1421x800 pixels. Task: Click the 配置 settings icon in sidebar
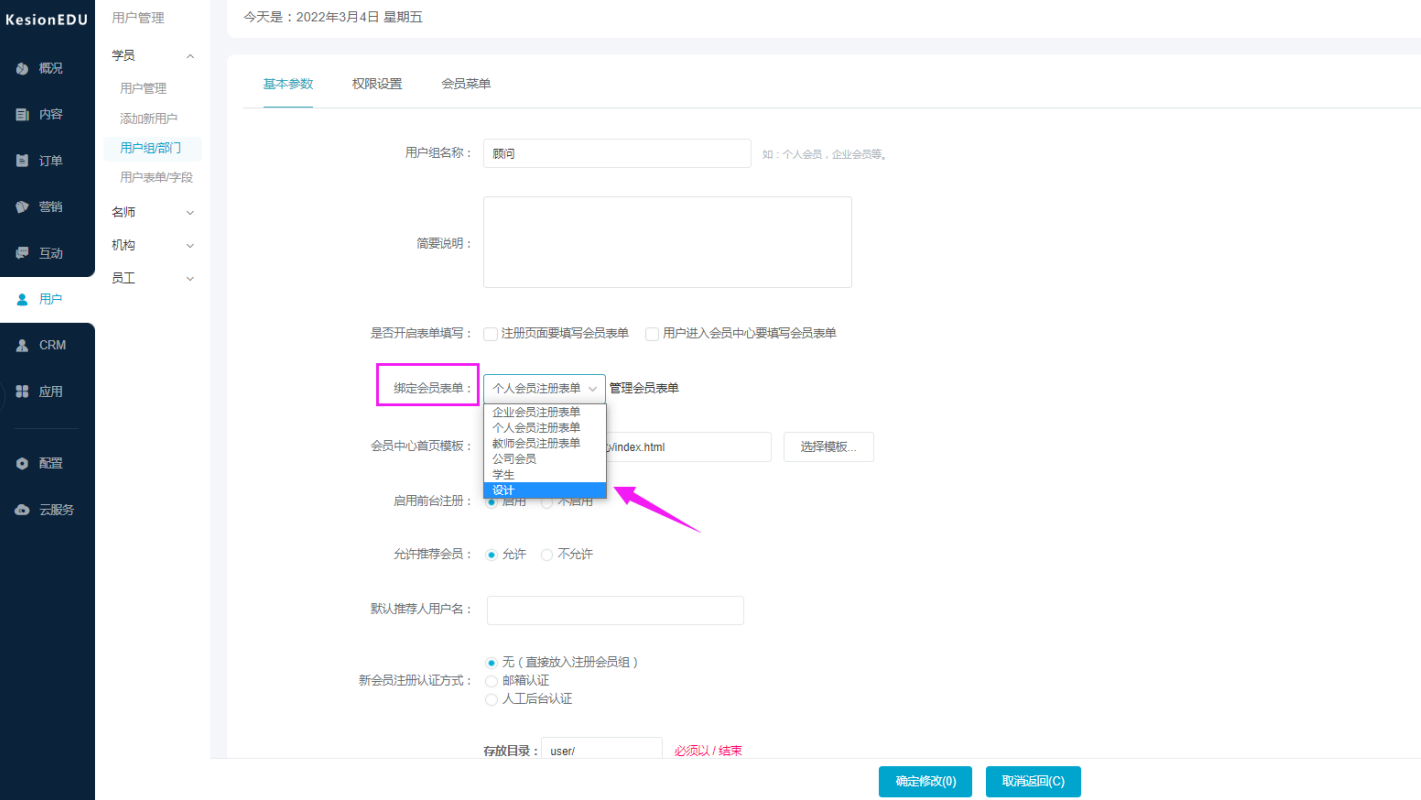coord(22,463)
